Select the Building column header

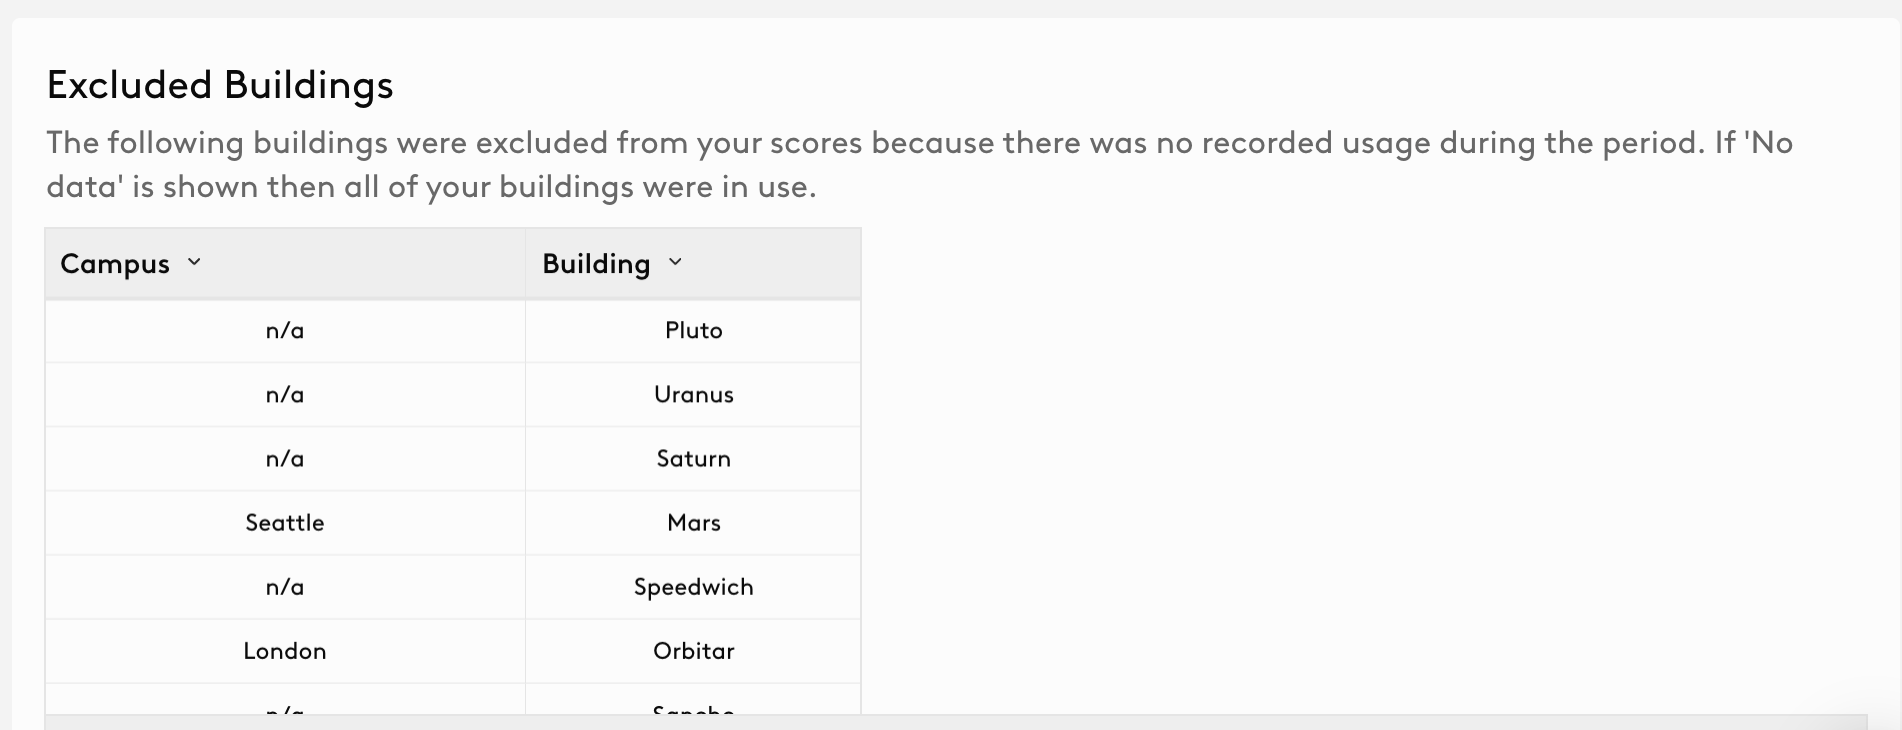693,264
